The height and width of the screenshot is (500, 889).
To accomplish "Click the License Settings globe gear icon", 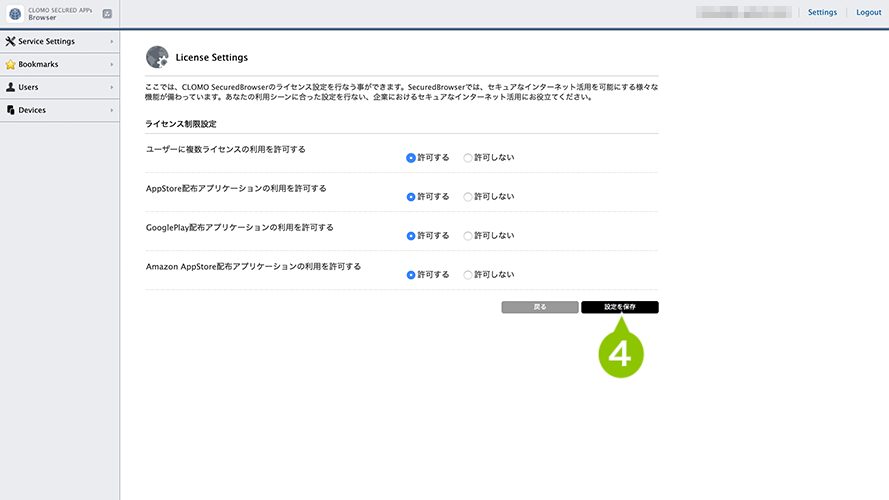I will point(157,57).
